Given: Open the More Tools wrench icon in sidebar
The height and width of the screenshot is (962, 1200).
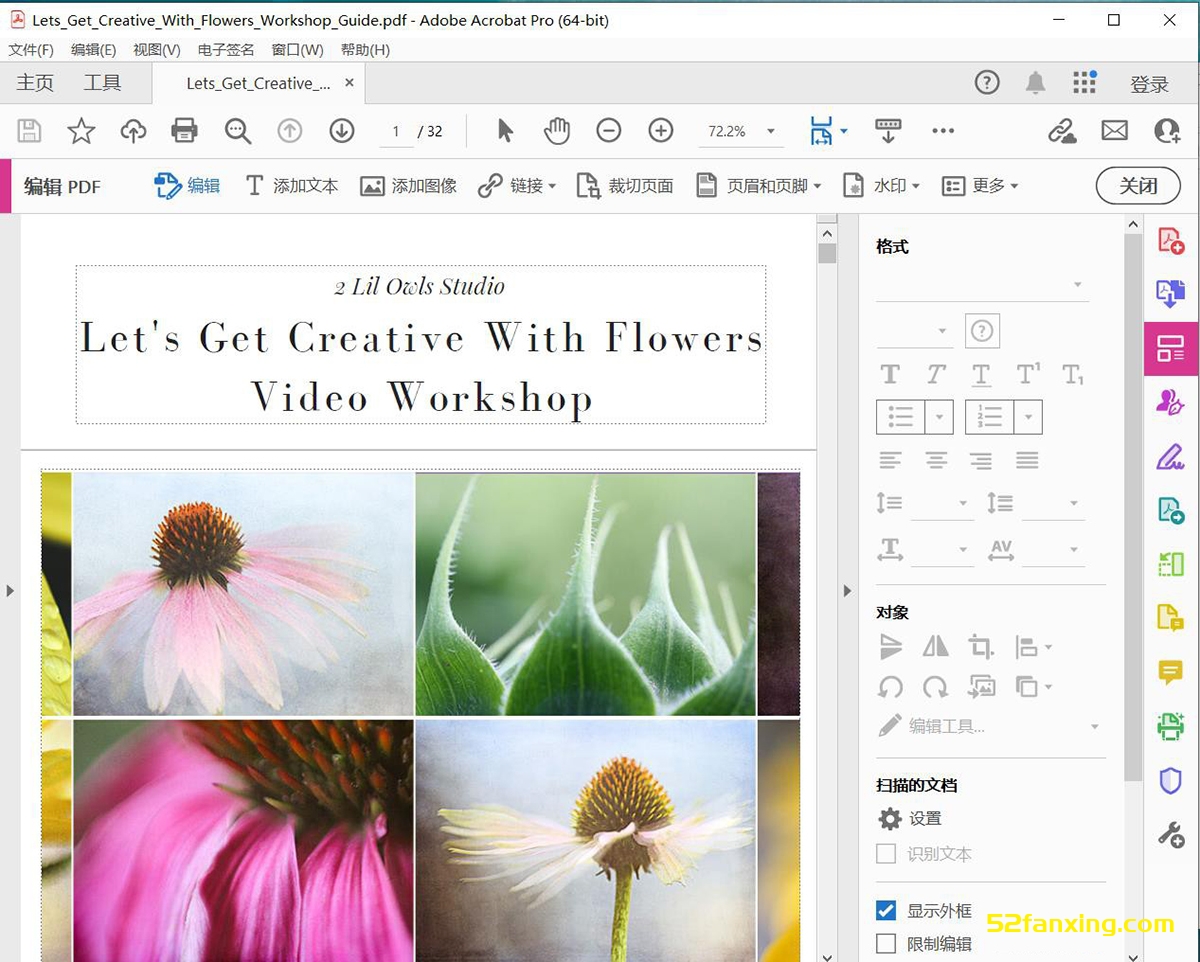Looking at the screenshot, I should (1171, 834).
